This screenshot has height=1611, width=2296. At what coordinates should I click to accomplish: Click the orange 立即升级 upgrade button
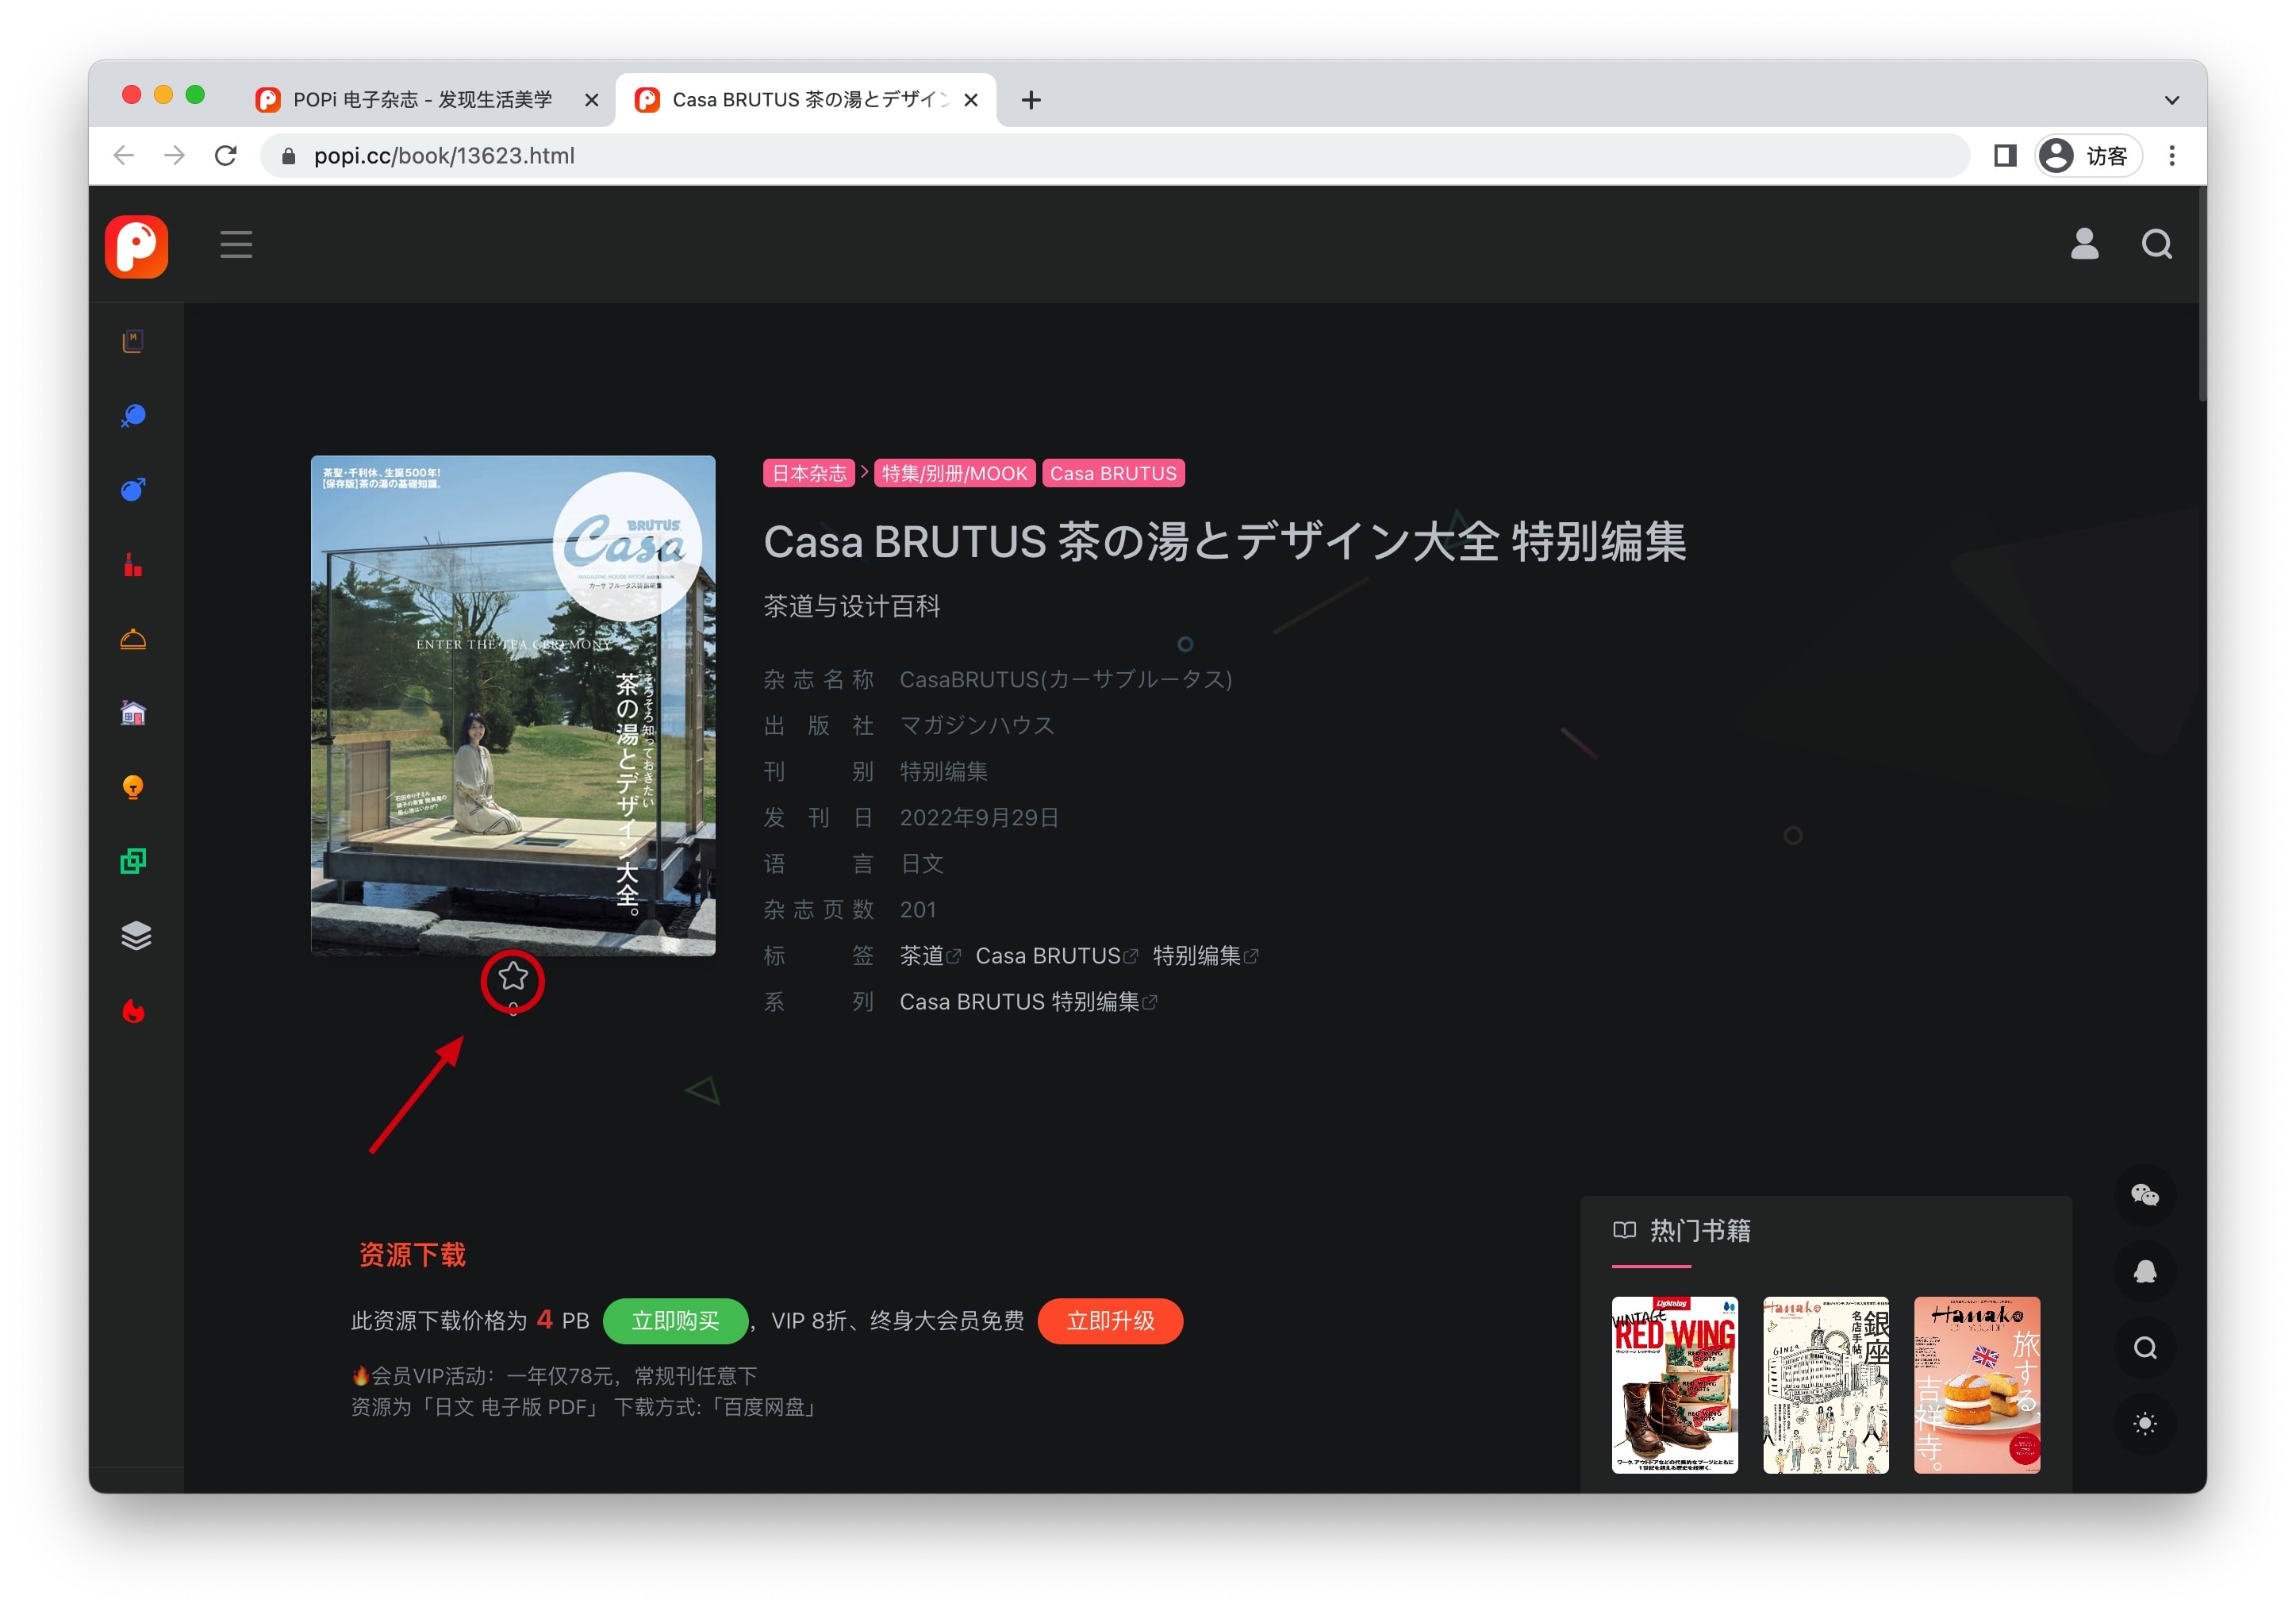pos(1110,1320)
